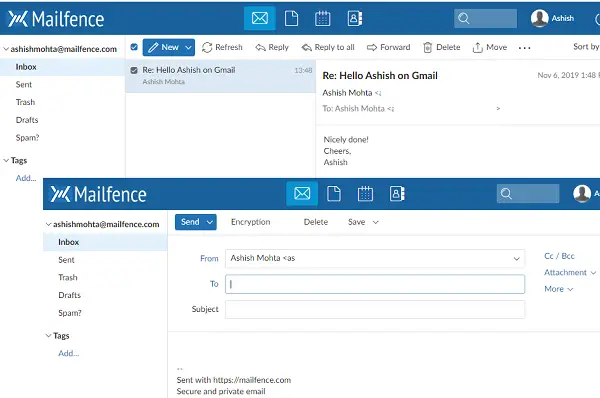600x398 pixels.
Task: Click Delete in top window toolbar
Action: point(442,47)
